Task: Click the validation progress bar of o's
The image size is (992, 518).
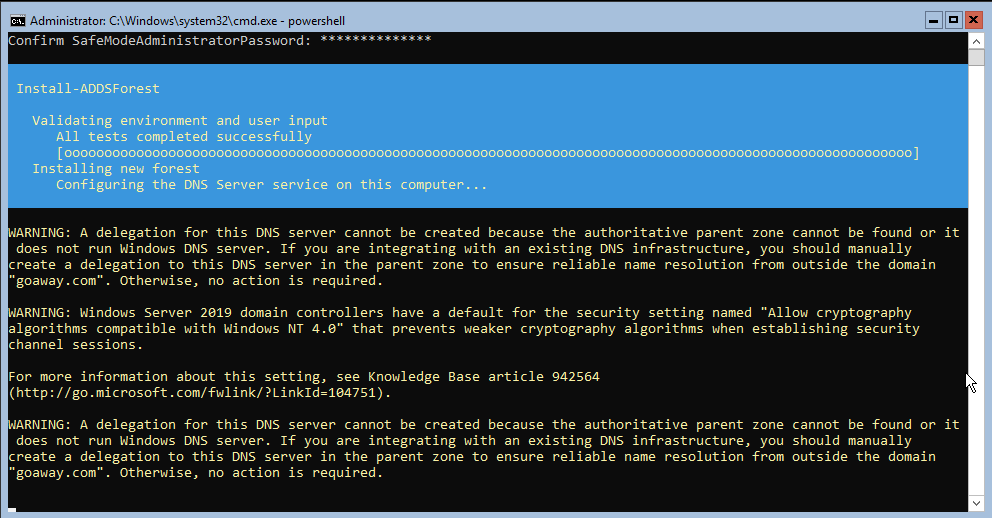Action: [x=488, y=153]
